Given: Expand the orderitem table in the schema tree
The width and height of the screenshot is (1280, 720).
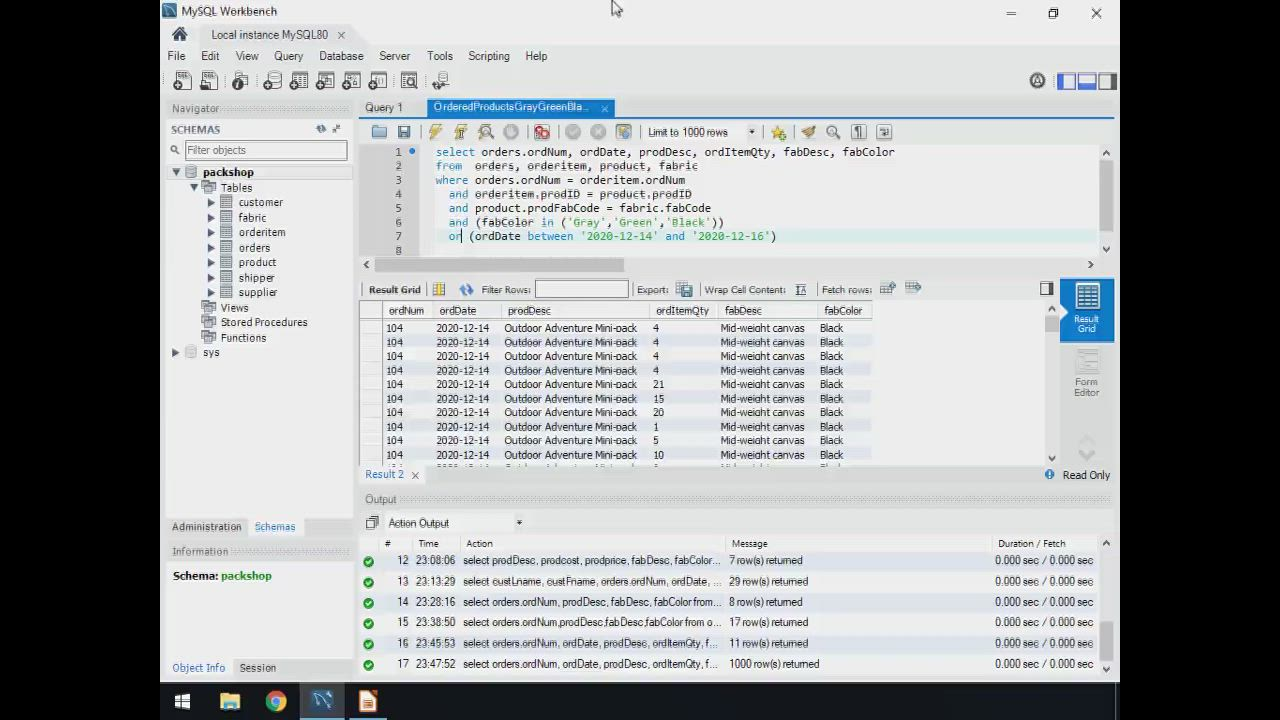Looking at the screenshot, I should pos(212,233).
